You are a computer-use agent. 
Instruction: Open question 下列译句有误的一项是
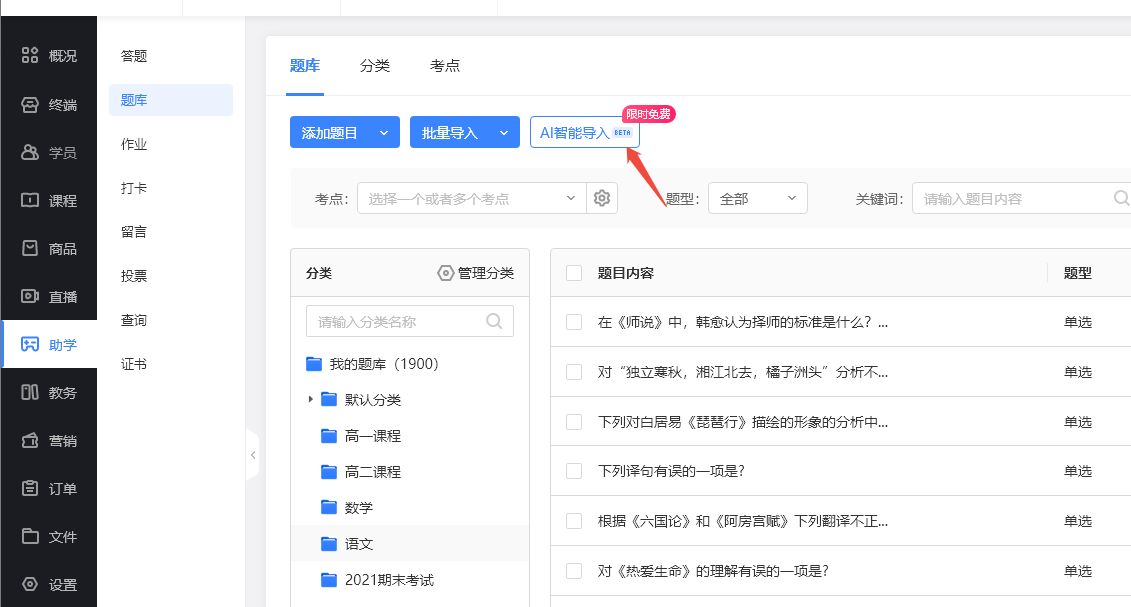pyautogui.click(x=671, y=471)
